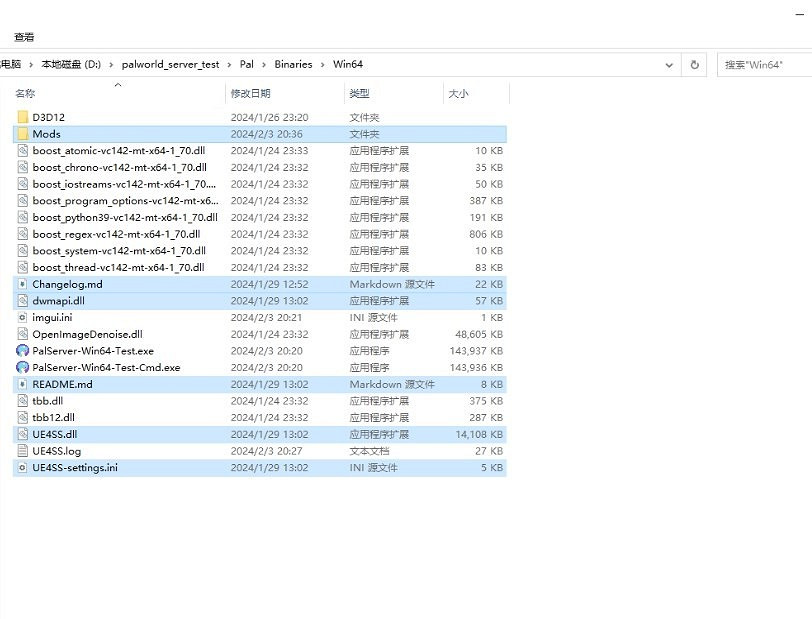The width and height of the screenshot is (812, 619).
Task: Navigate to the Pal breadcrumb folder
Action: tap(246, 65)
